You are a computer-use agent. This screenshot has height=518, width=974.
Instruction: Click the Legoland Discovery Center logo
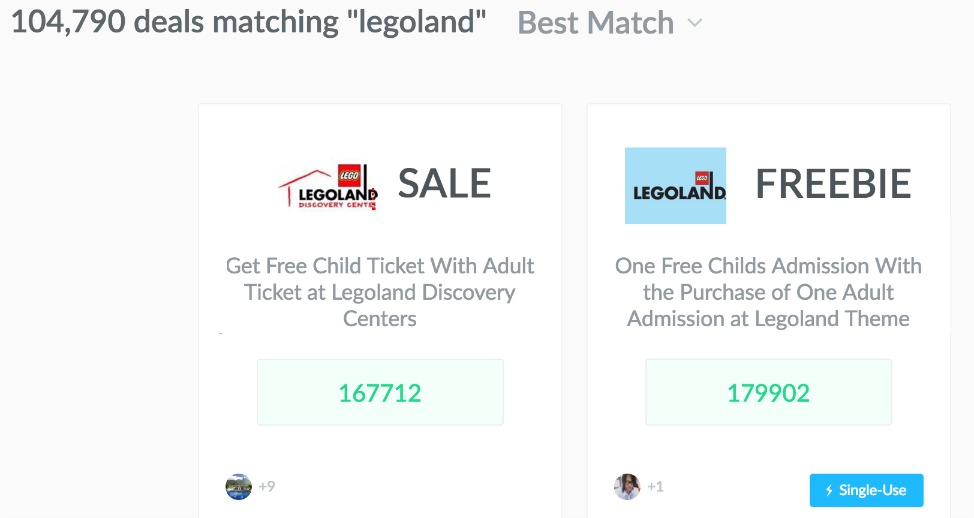(x=327, y=186)
